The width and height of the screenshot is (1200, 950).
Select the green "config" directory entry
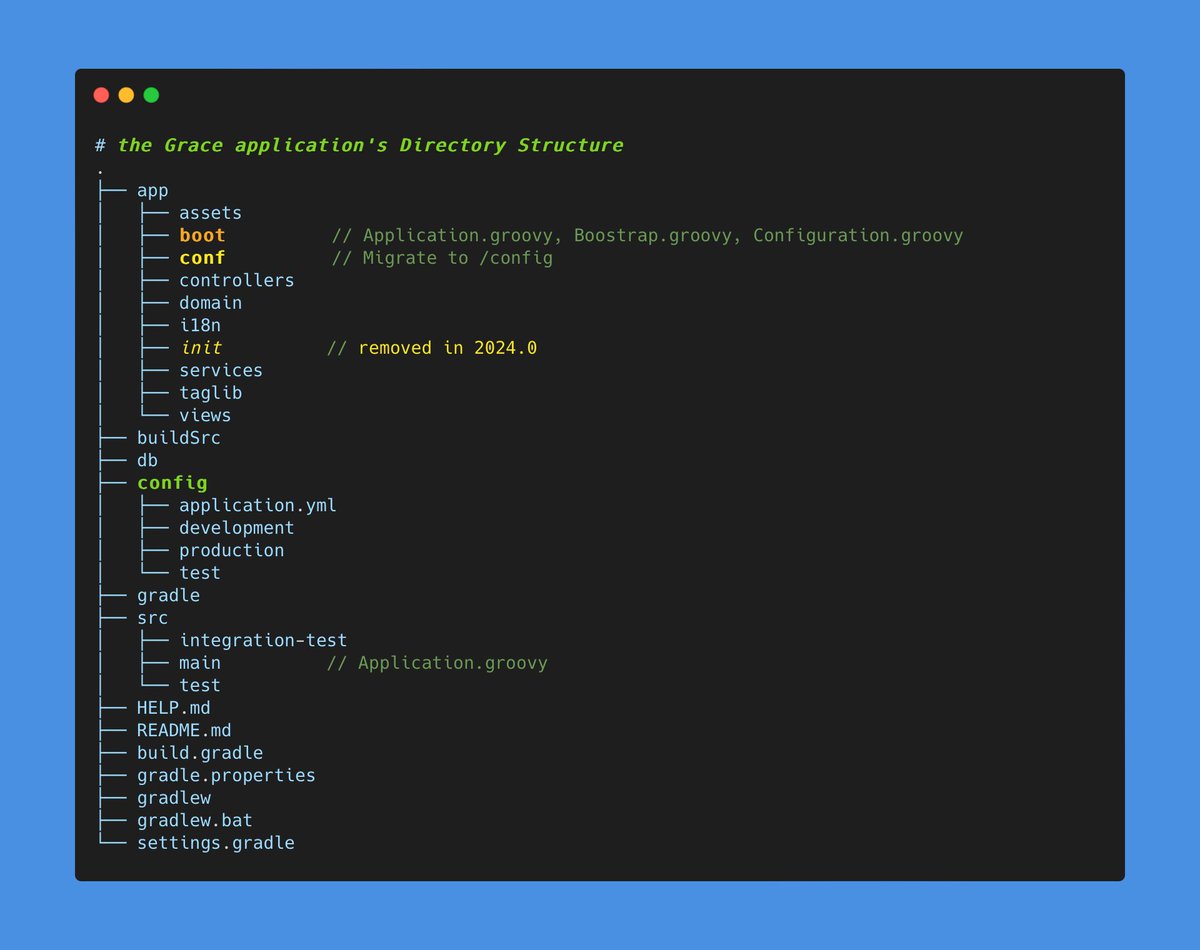[x=173, y=483]
